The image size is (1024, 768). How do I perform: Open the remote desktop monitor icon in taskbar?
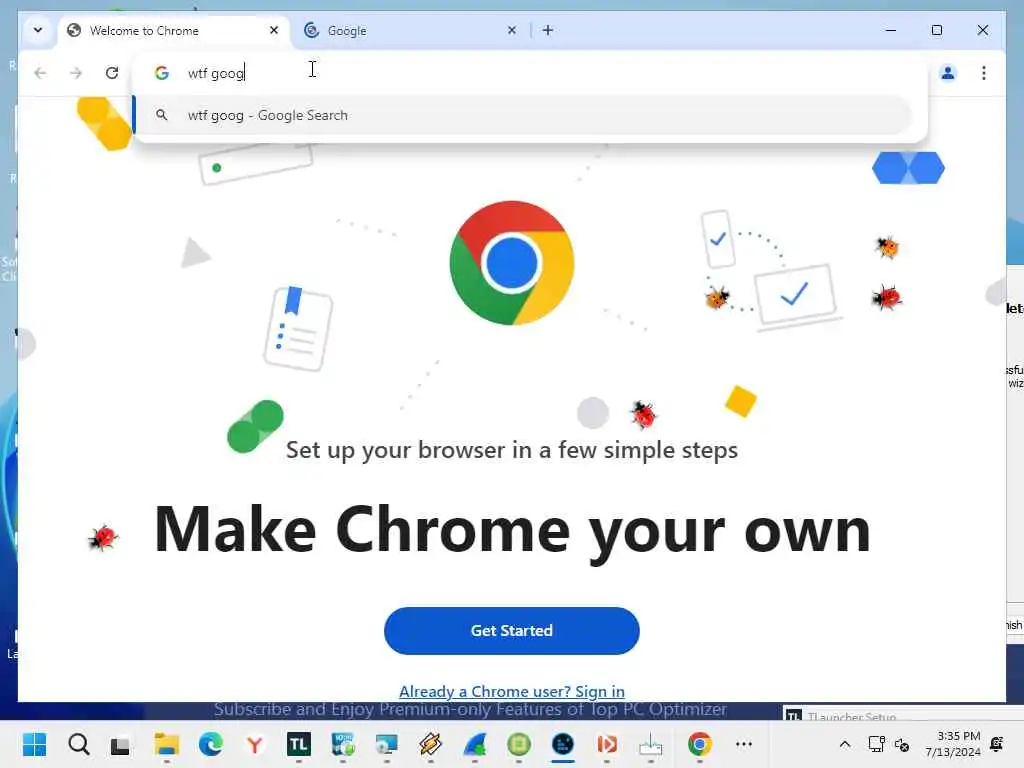coord(387,744)
